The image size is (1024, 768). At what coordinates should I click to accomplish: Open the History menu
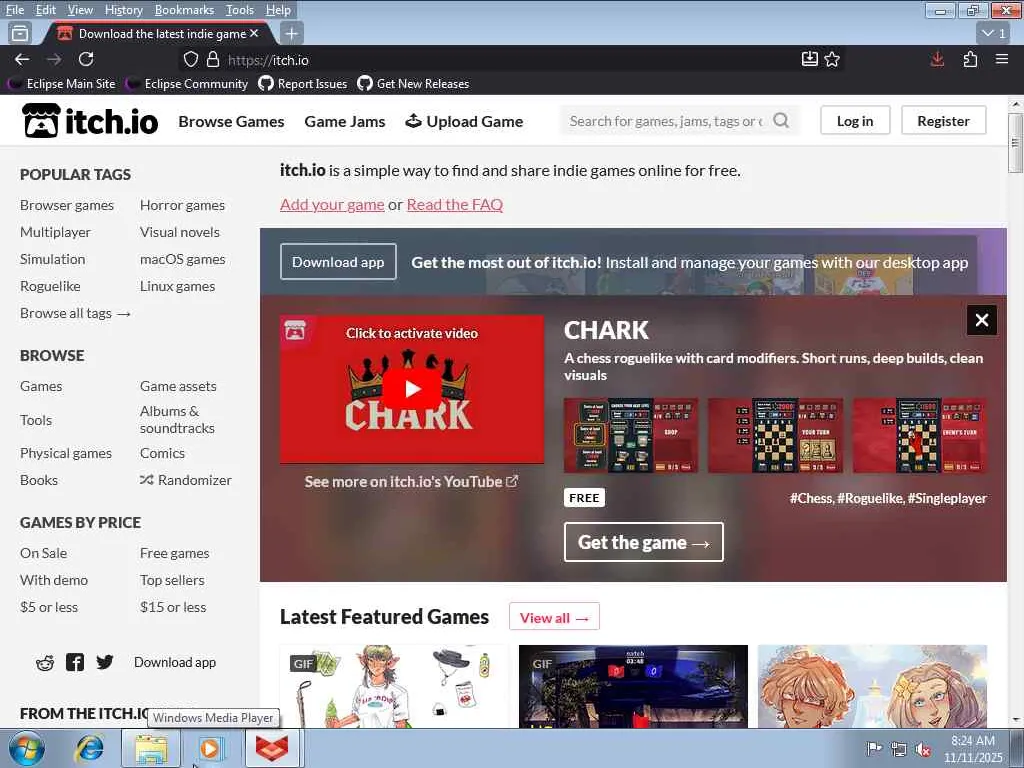point(123,10)
